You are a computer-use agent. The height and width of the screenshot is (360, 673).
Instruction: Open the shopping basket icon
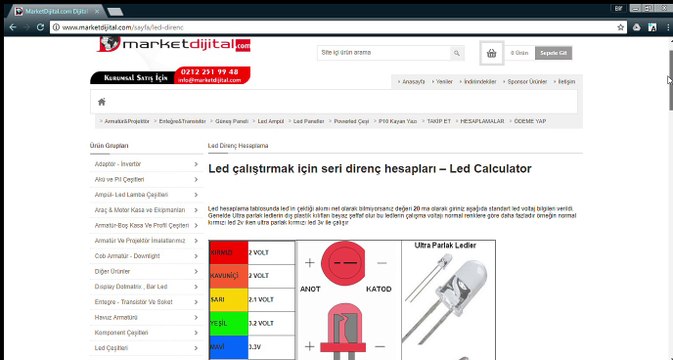click(x=491, y=53)
